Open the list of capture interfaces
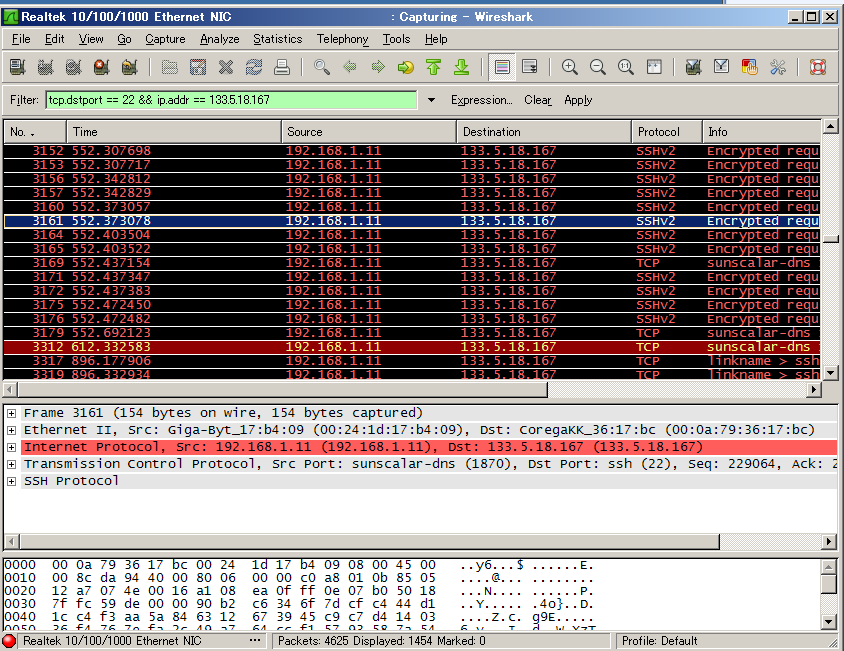This screenshot has width=844, height=651. click(x=18, y=67)
